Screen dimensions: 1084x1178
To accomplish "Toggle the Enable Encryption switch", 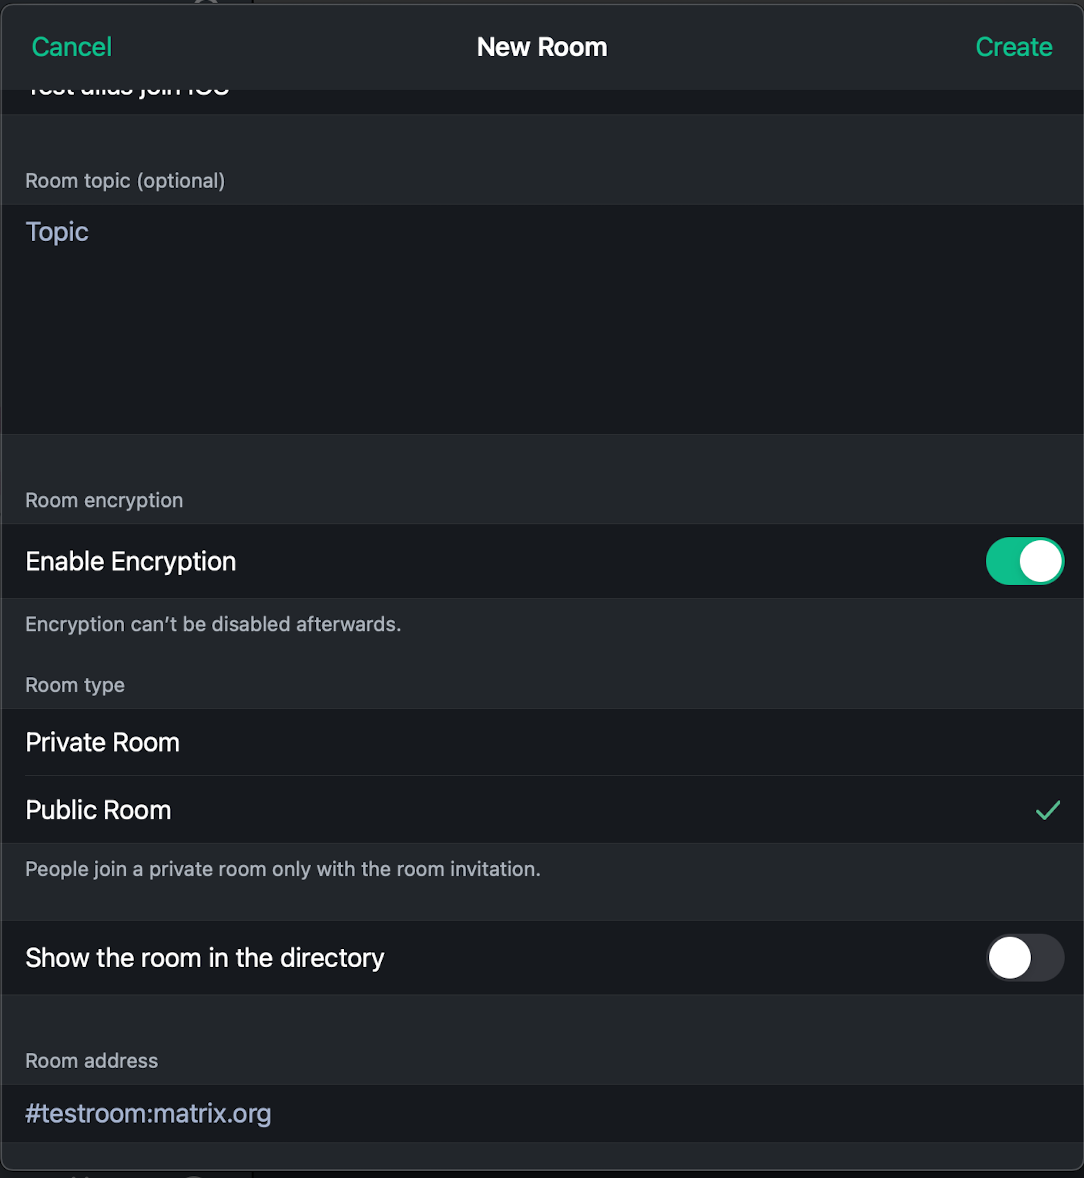I will click(x=1025, y=561).
